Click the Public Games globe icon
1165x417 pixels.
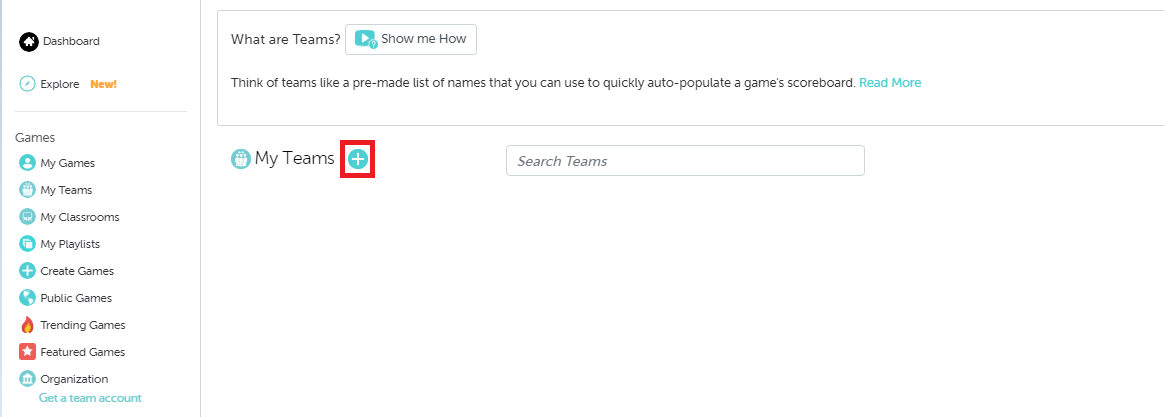[28, 298]
